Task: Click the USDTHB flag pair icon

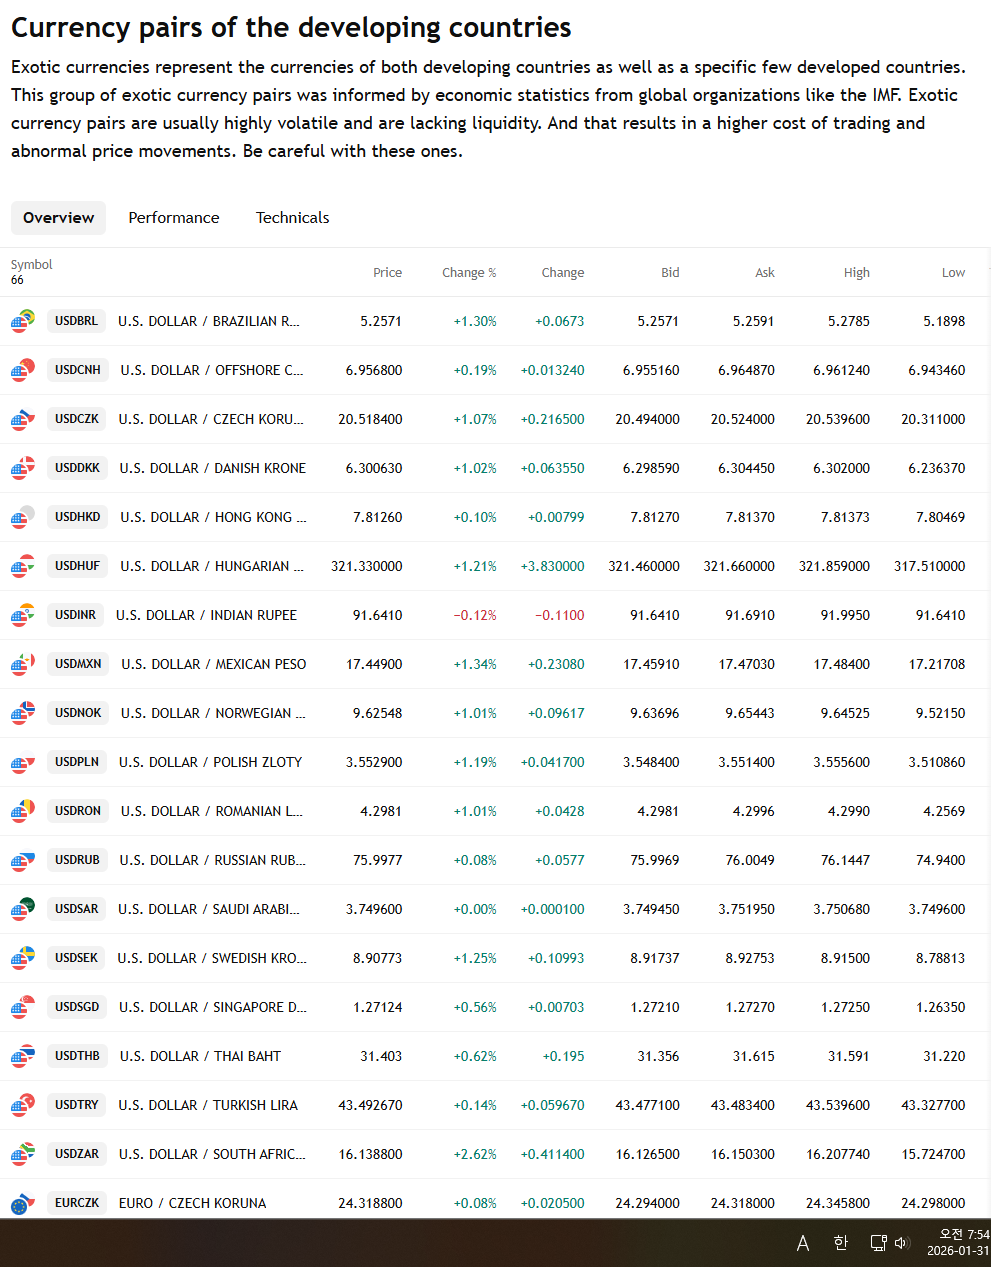Action: tap(23, 1056)
